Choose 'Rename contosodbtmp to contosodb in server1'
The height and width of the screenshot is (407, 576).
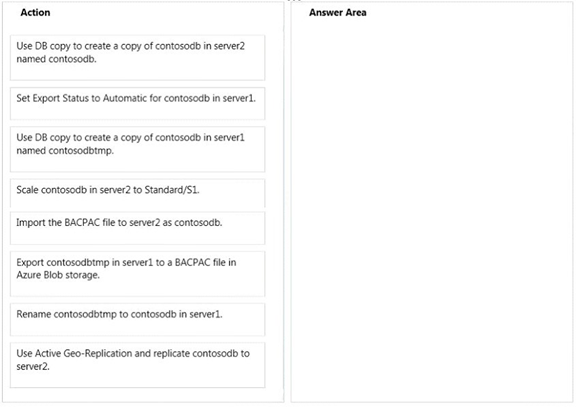click(x=137, y=320)
